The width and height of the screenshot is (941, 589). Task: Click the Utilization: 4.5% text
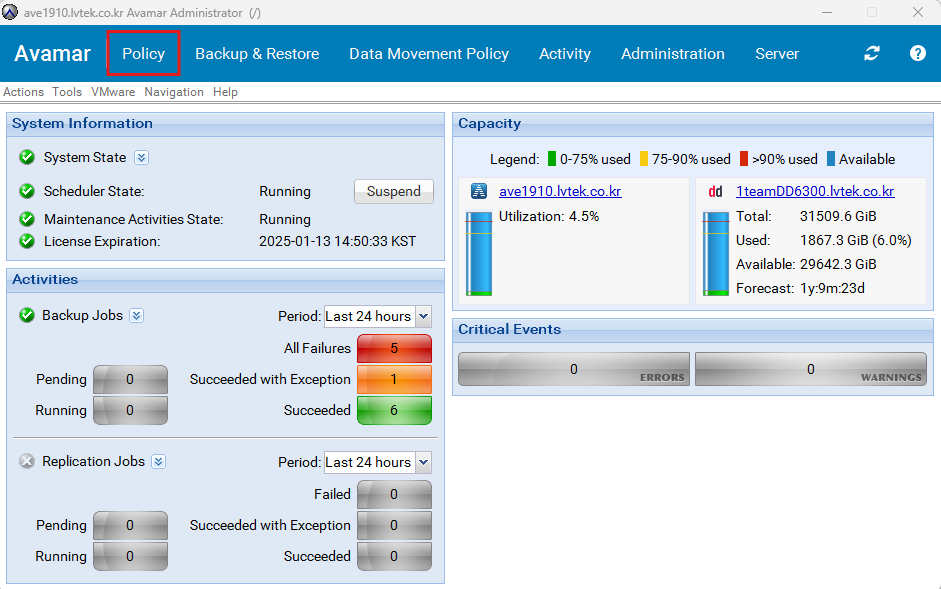tap(549, 216)
